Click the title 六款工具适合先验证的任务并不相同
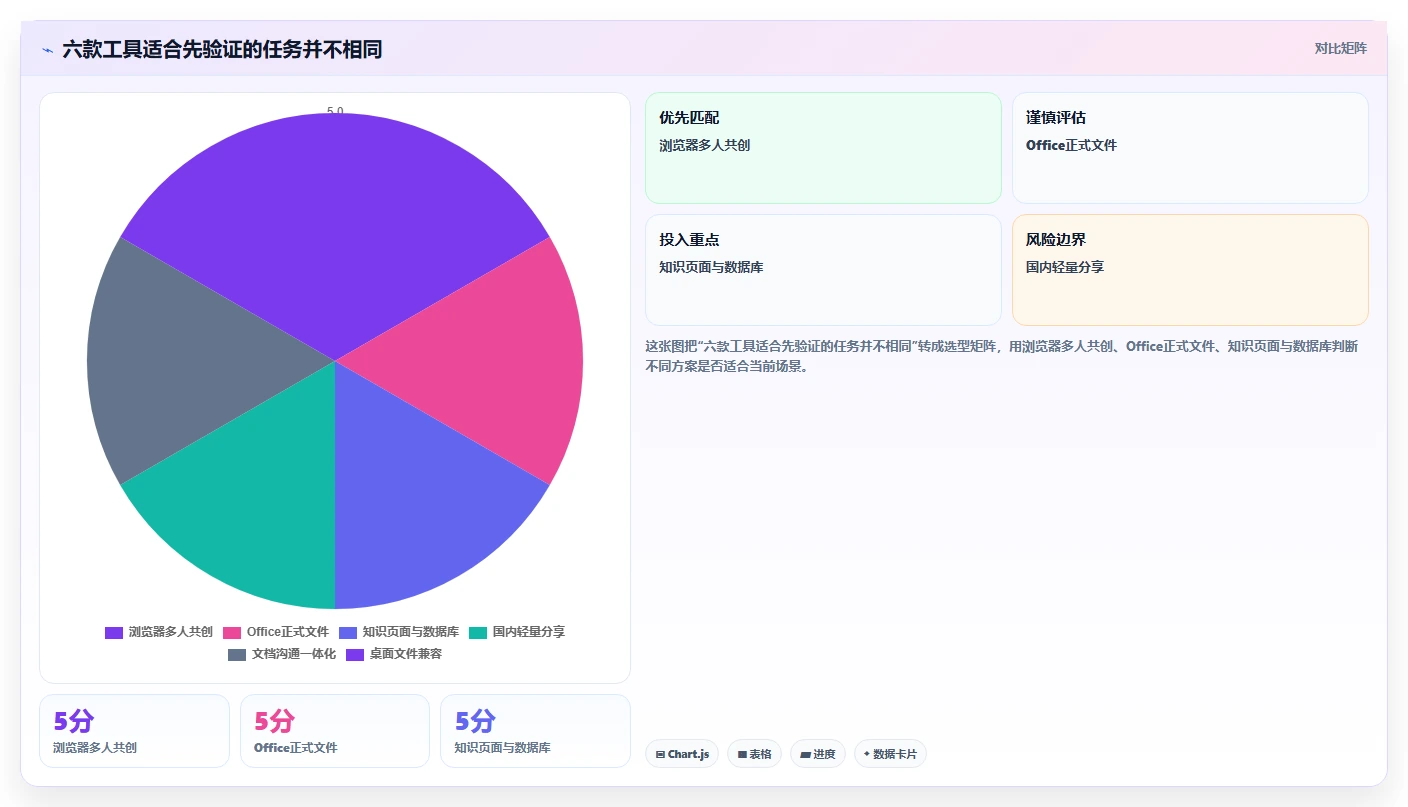 click(x=222, y=49)
